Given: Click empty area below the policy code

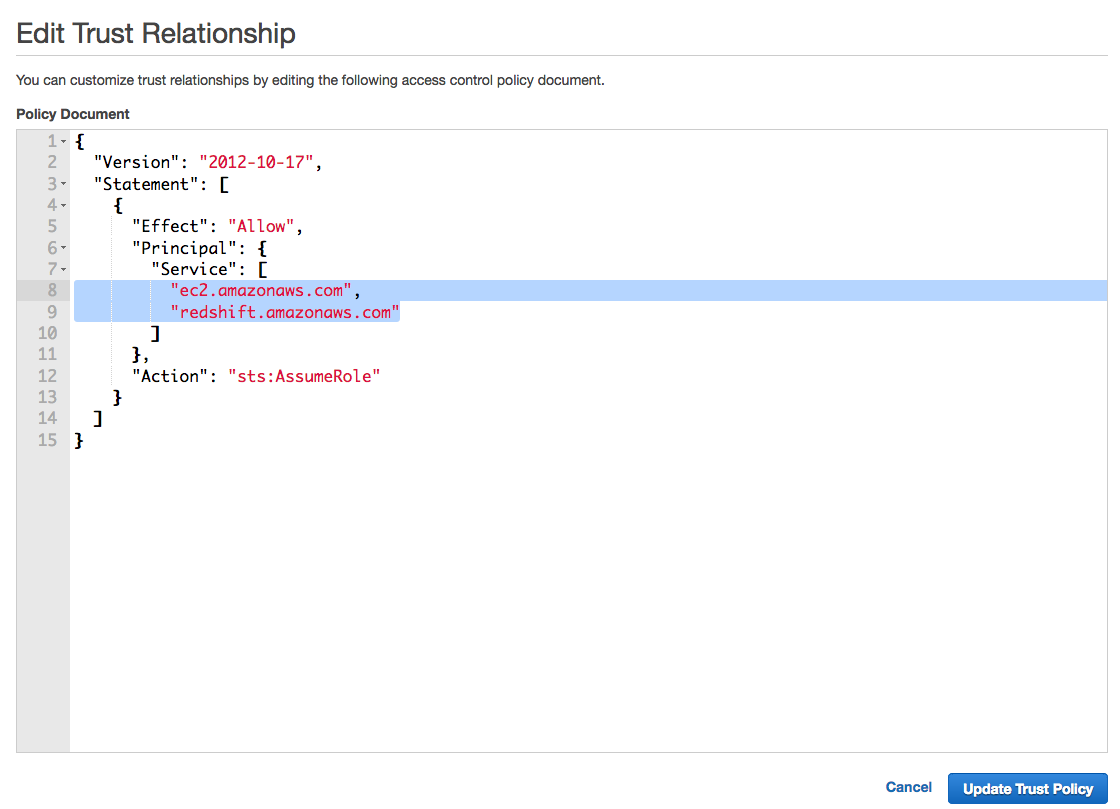Looking at the screenshot, I should click(x=588, y=600).
